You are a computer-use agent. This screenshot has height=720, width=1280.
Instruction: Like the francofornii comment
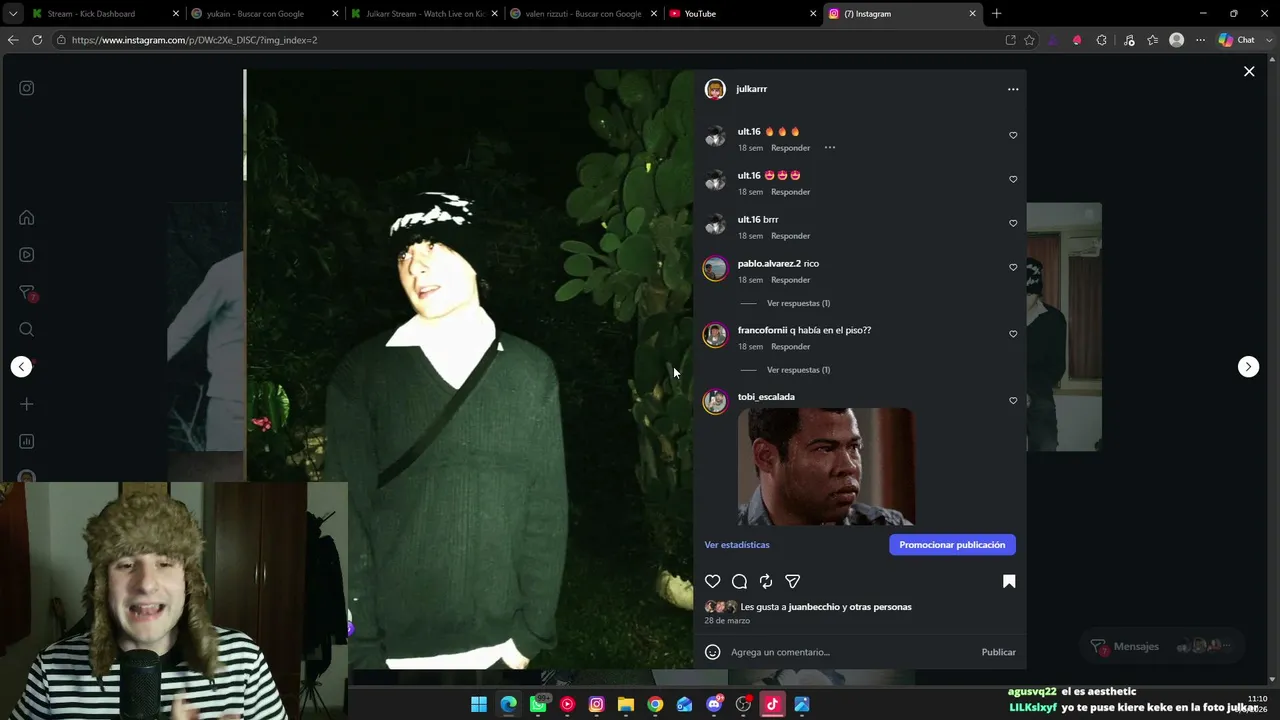click(1013, 334)
